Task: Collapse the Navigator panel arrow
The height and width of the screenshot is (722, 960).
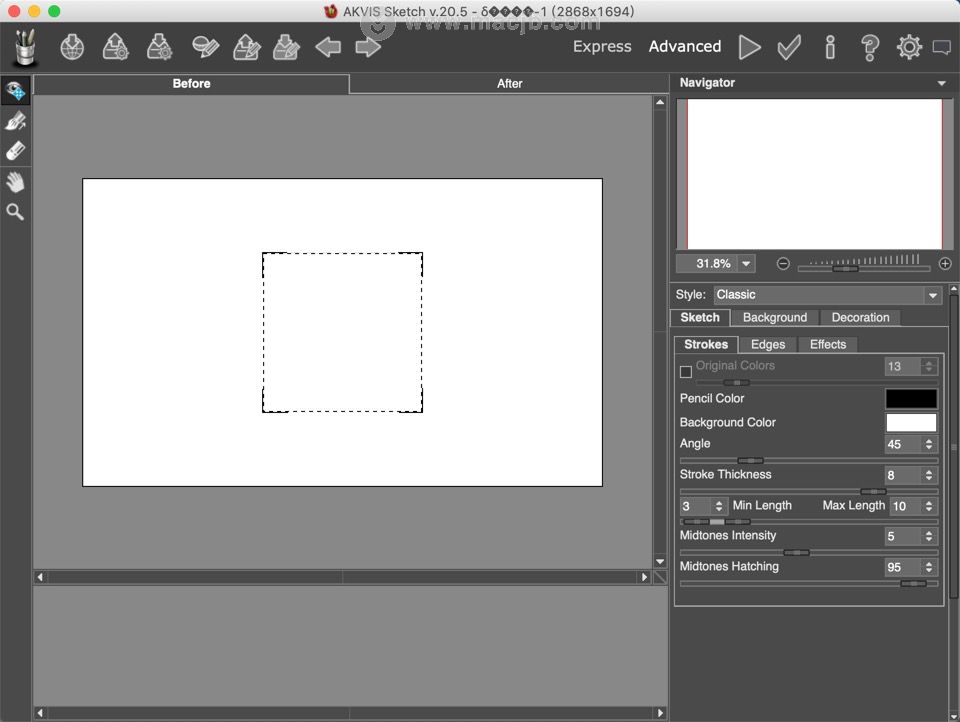Action: click(942, 83)
